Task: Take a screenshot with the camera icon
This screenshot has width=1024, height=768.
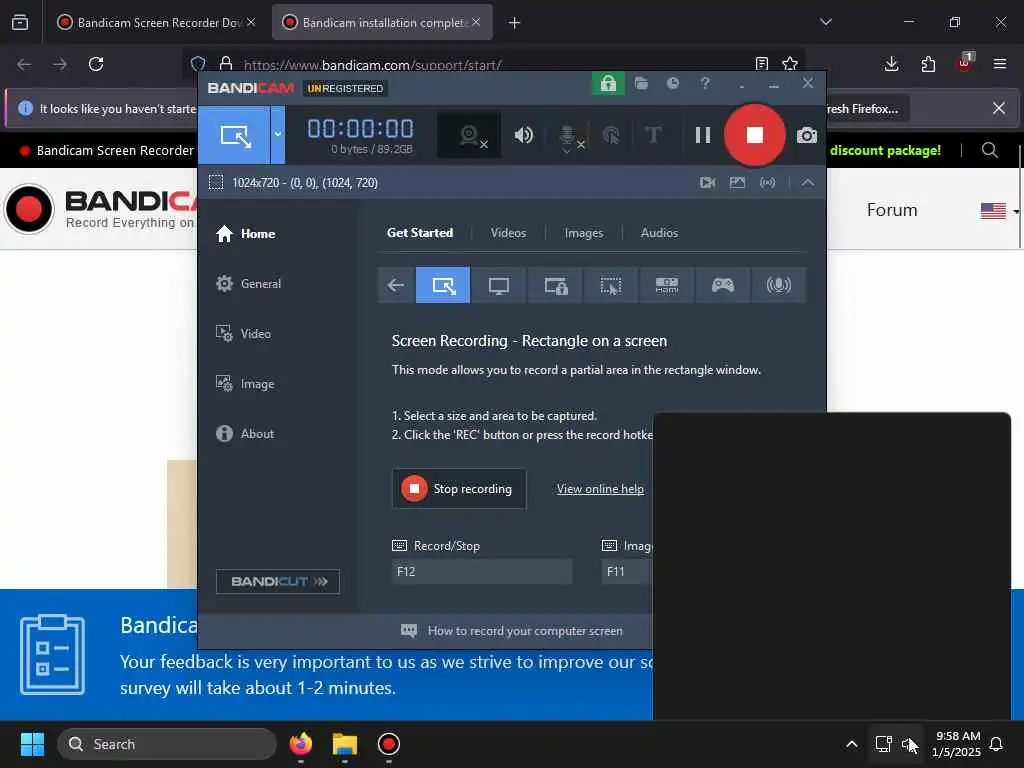Action: tap(807, 135)
